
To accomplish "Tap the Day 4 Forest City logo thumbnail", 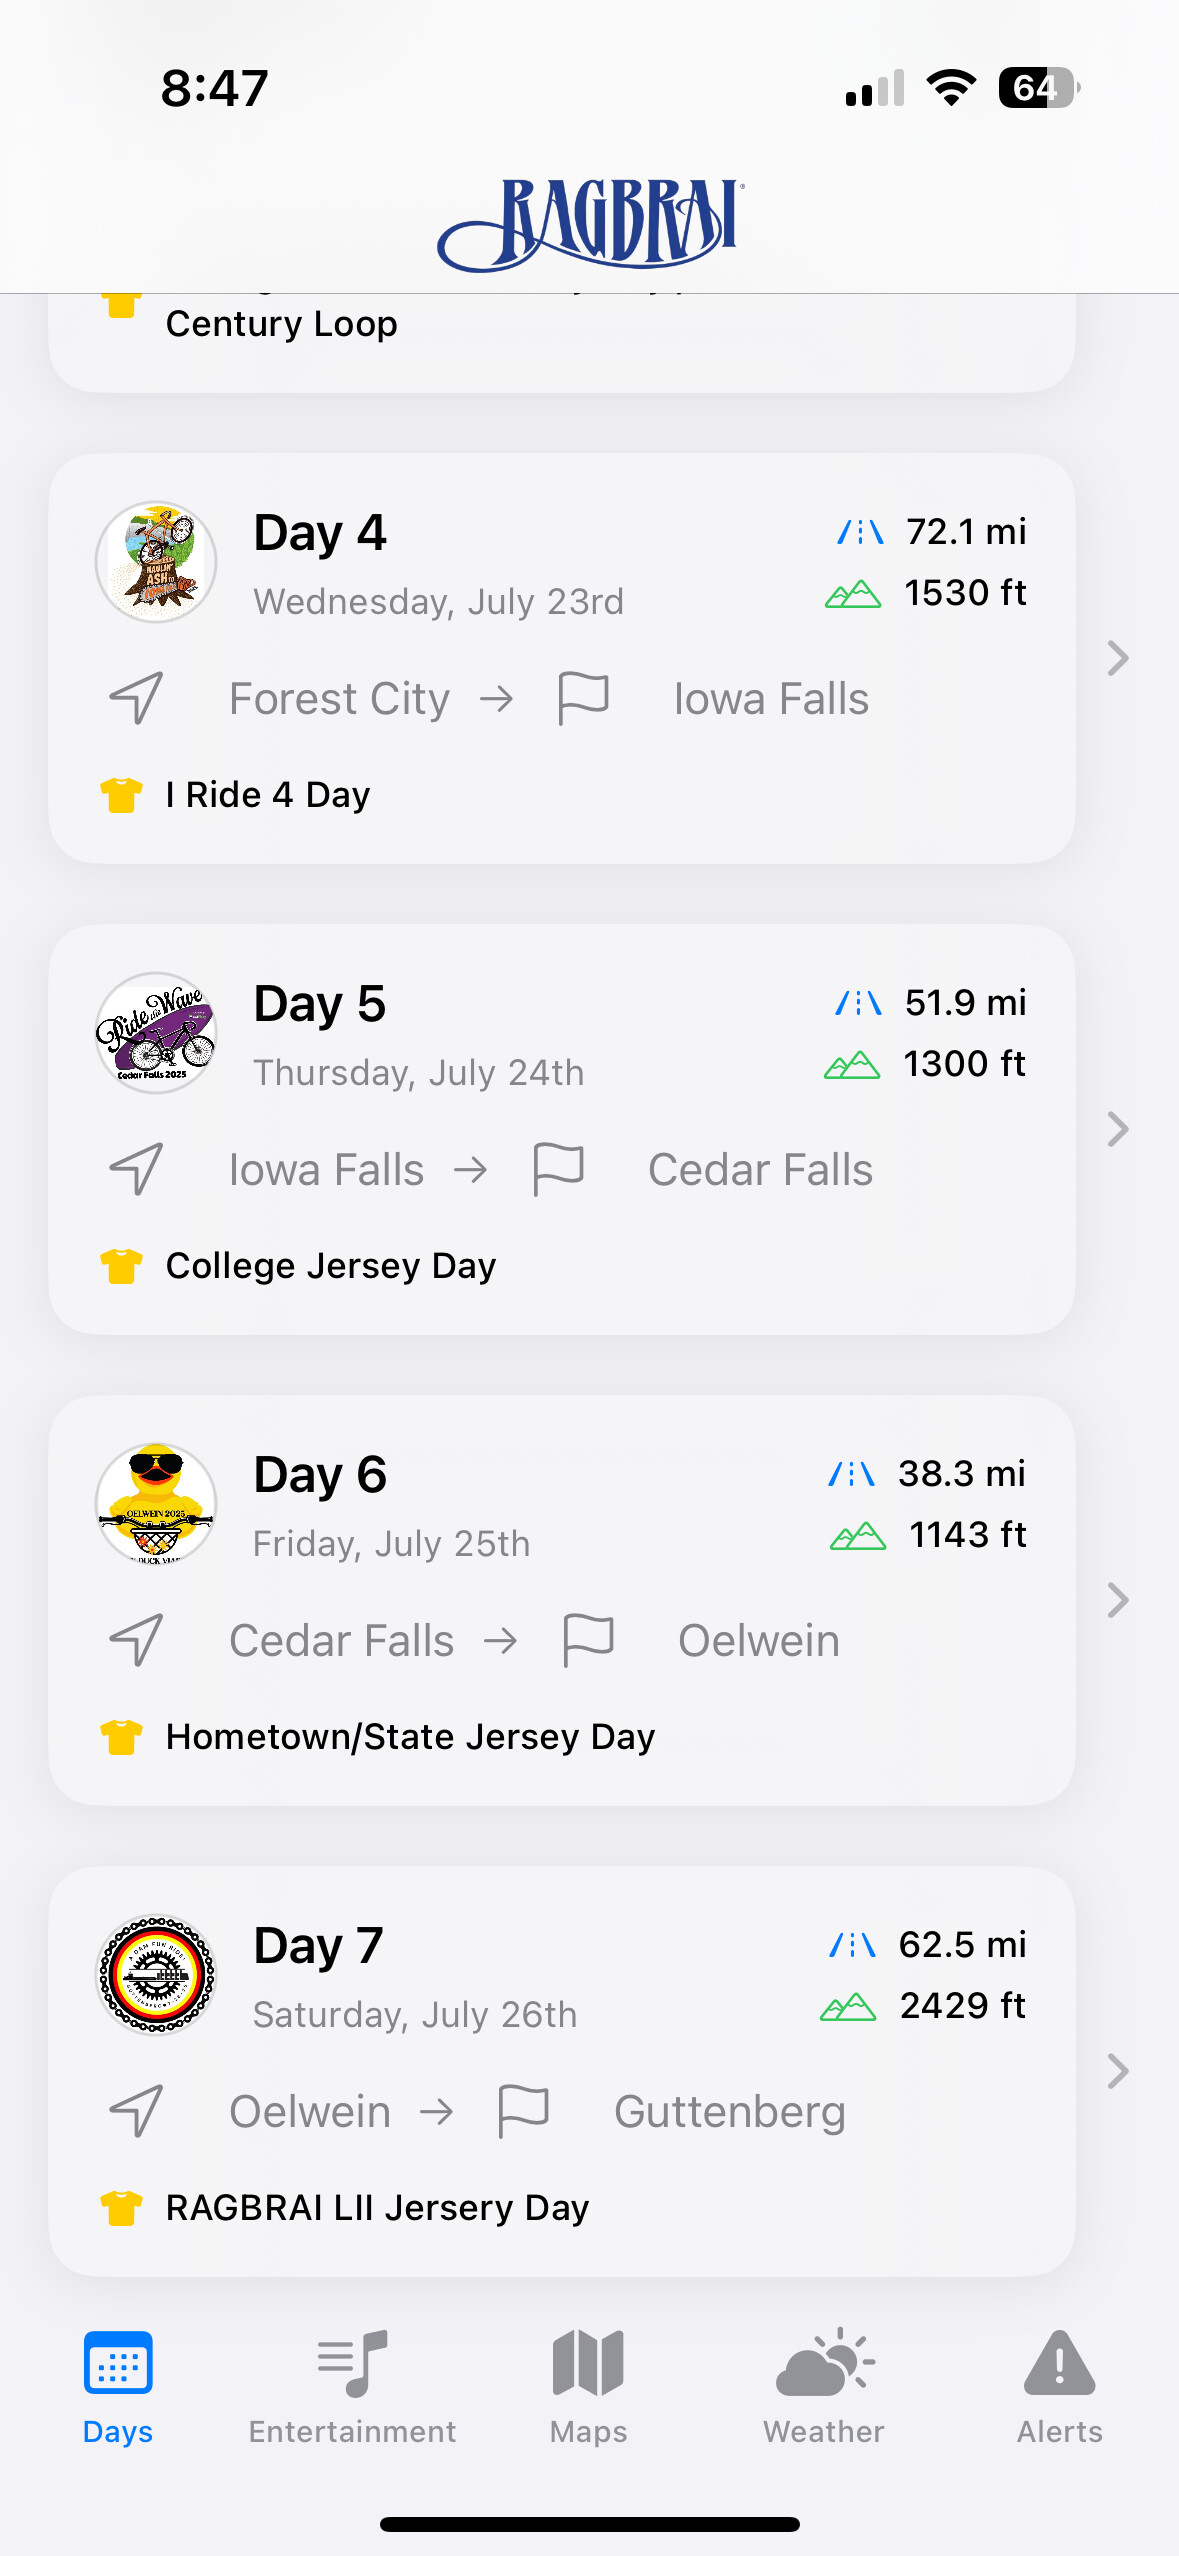I will (x=156, y=562).
